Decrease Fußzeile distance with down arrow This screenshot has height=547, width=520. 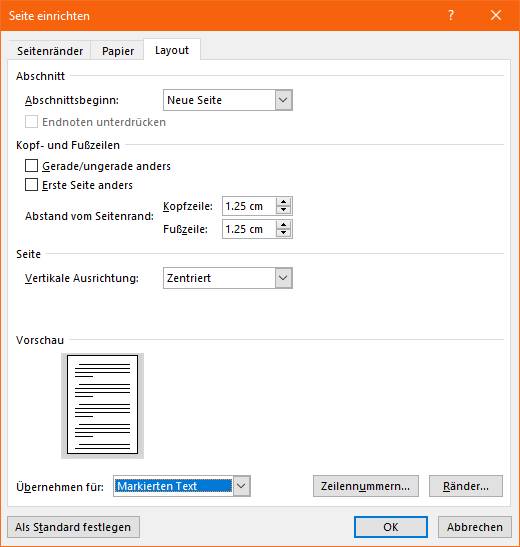click(x=284, y=233)
